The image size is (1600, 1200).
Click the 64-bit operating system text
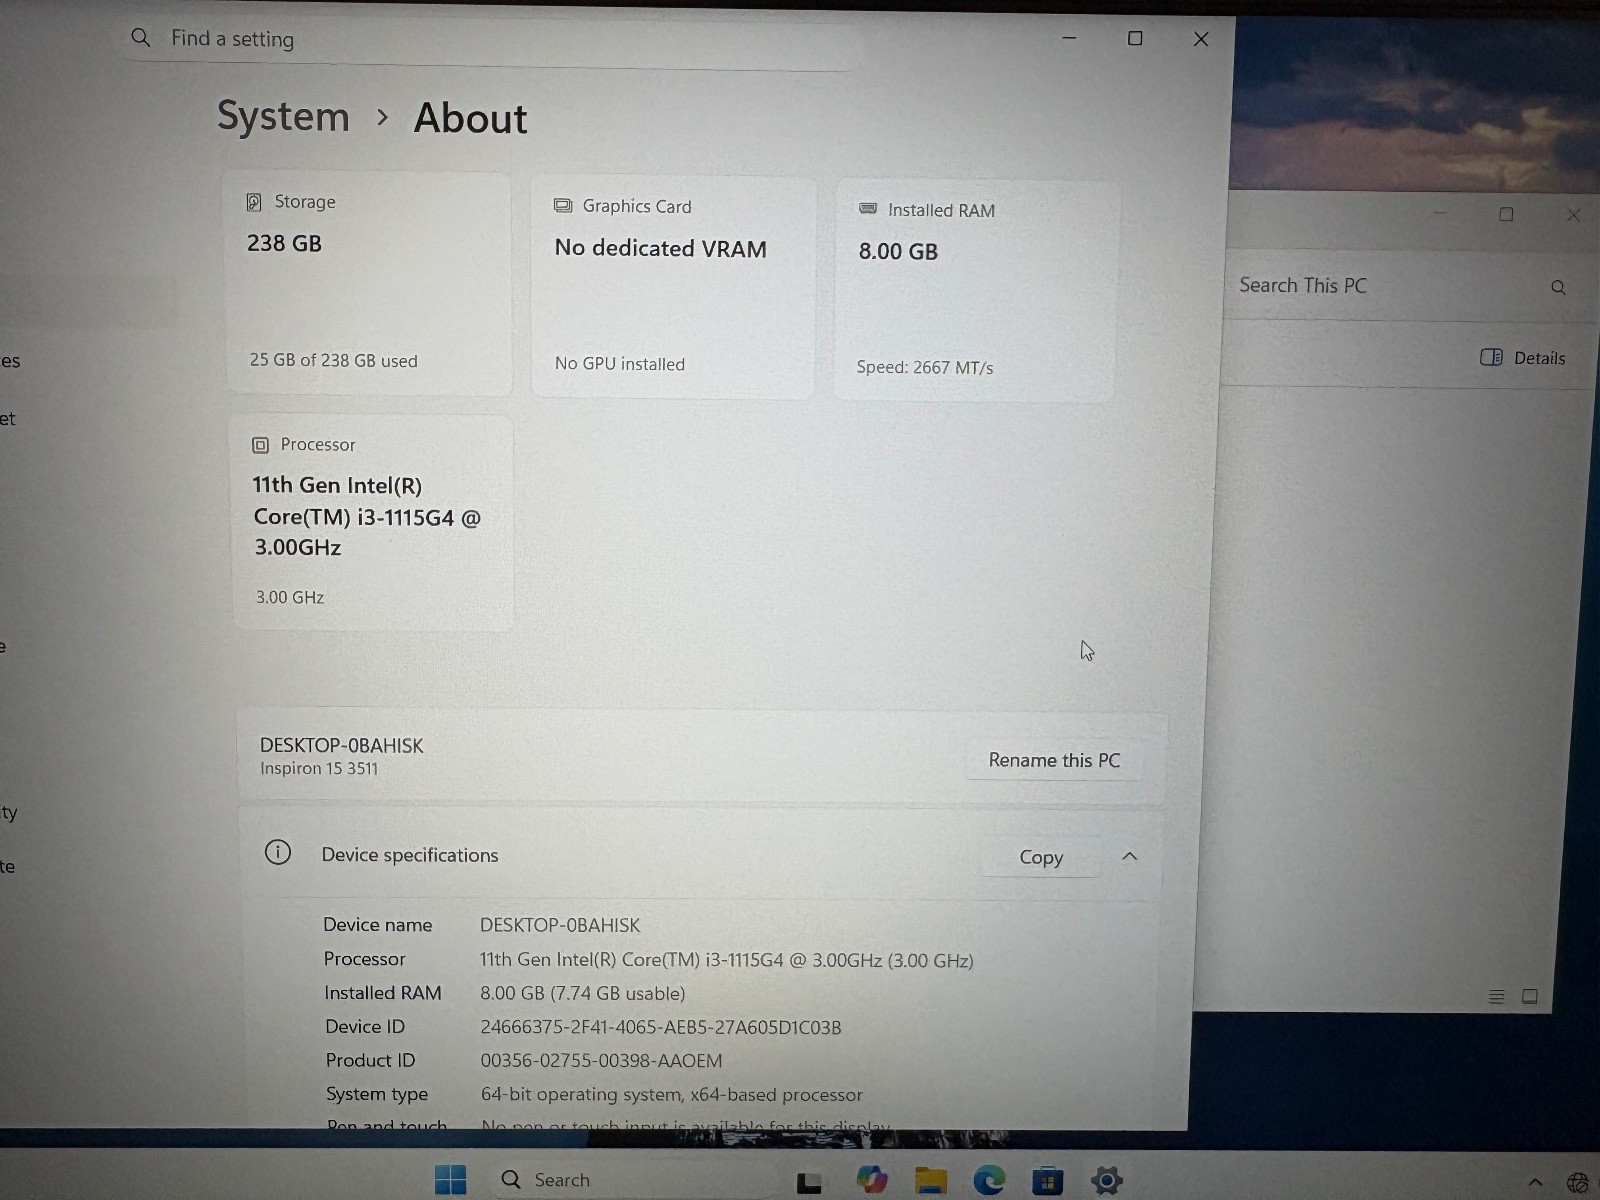672,1095
